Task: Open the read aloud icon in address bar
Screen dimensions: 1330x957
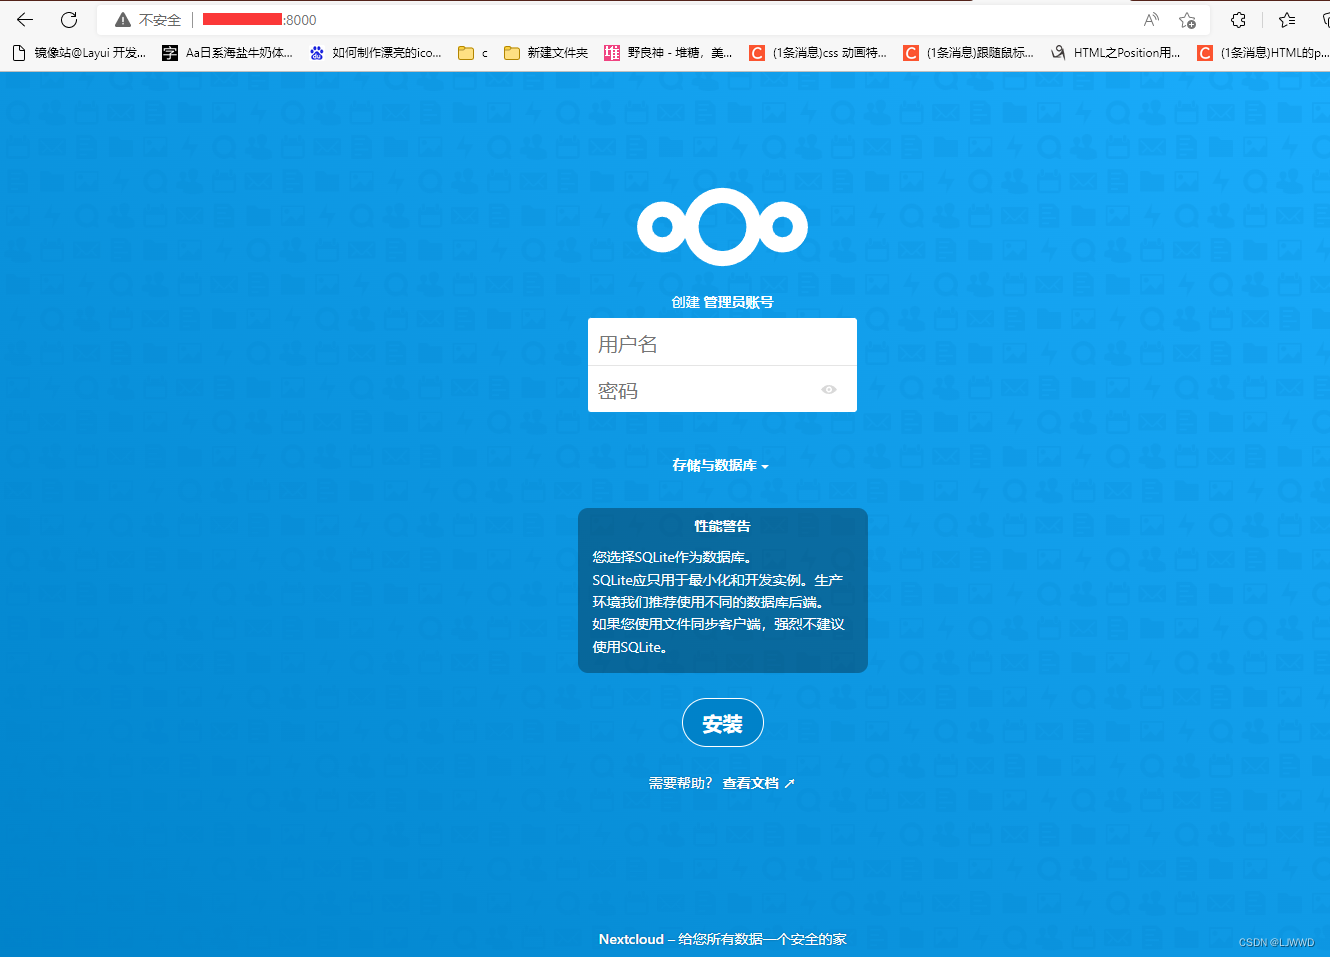Action: 1152,20
